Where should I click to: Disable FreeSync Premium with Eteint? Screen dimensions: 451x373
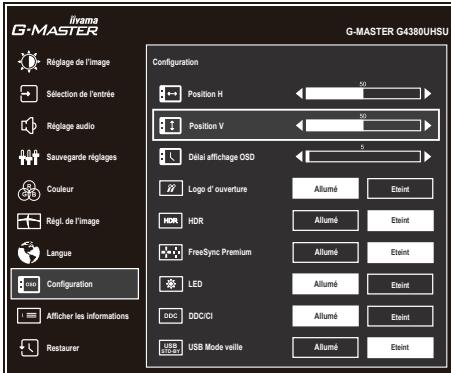pos(400,252)
